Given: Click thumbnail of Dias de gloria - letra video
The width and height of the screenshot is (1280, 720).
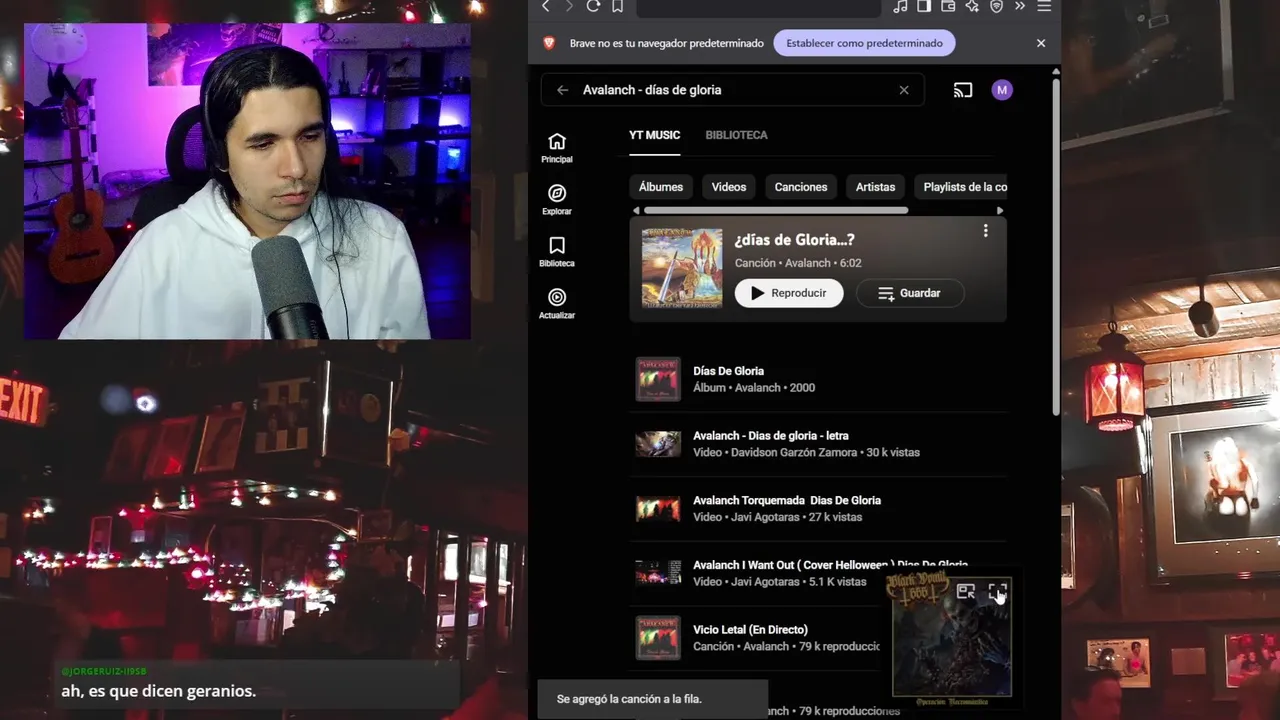Looking at the screenshot, I should point(658,444).
